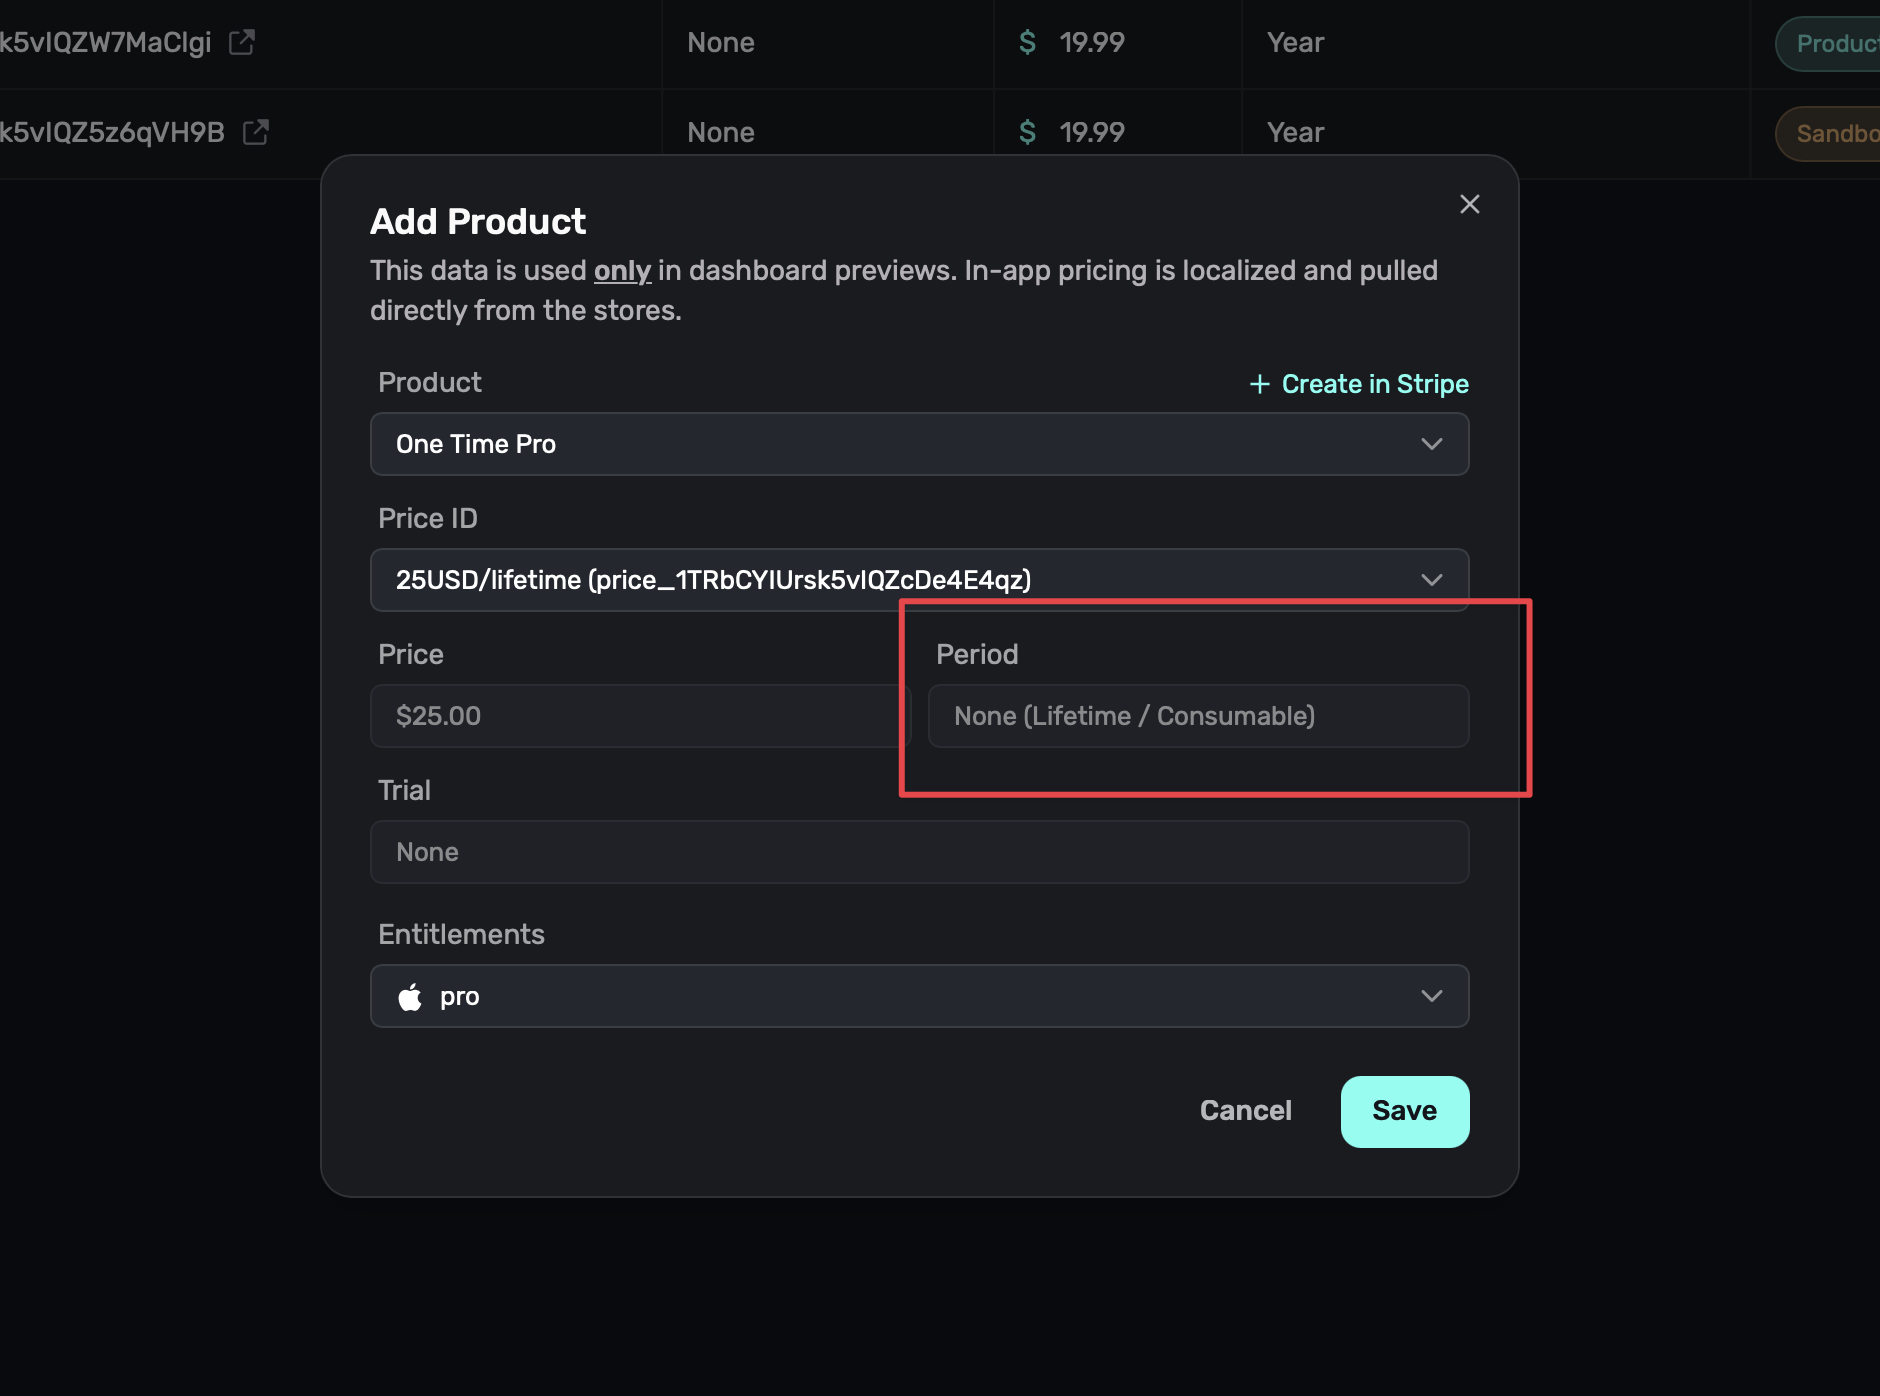Save the new product
The height and width of the screenshot is (1396, 1880).
point(1404,1111)
